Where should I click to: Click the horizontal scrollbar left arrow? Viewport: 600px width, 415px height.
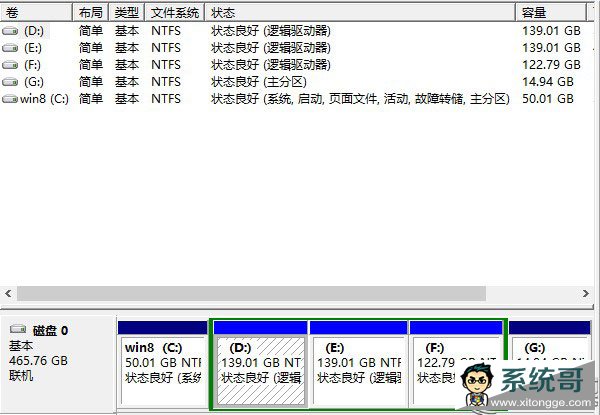8,293
